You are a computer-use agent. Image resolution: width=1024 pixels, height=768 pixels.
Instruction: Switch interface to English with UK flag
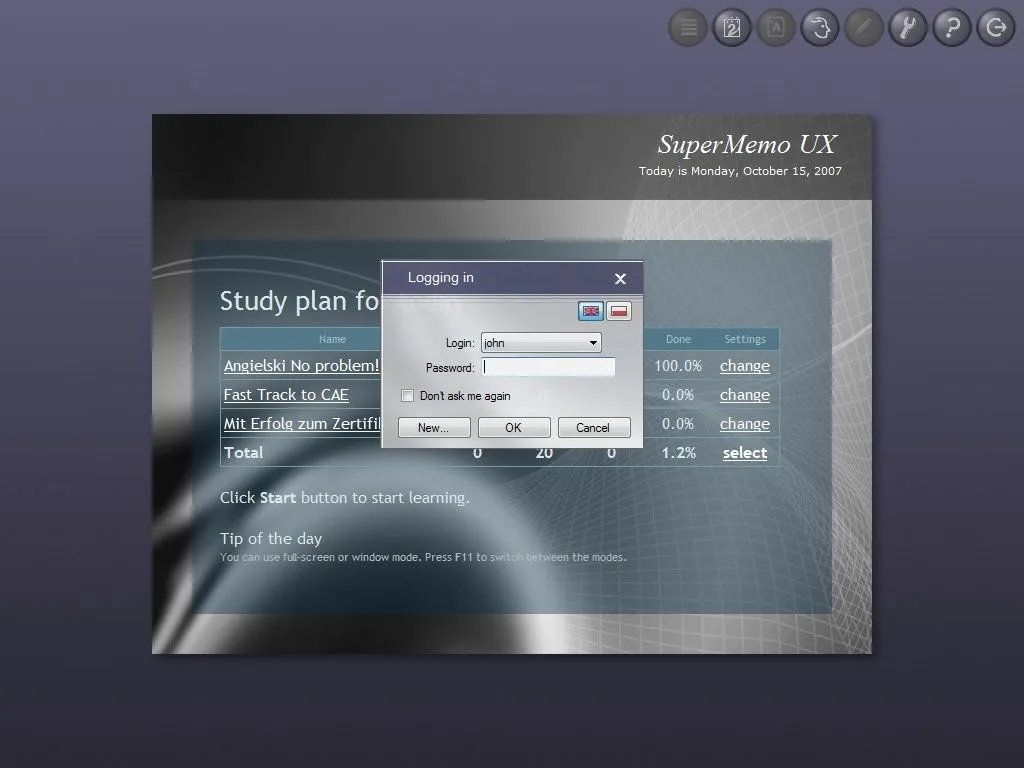click(x=590, y=311)
